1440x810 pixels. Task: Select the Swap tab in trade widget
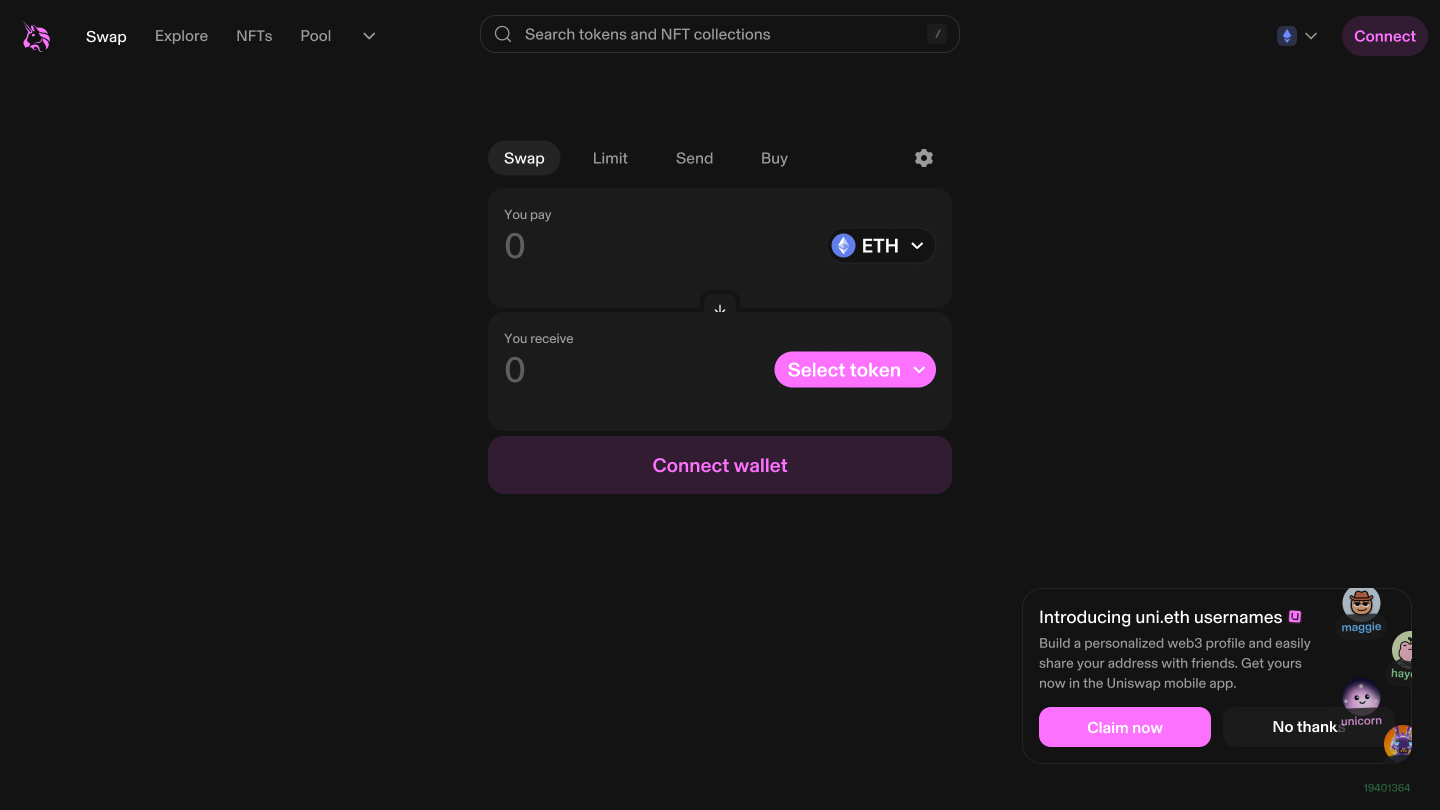pos(524,158)
